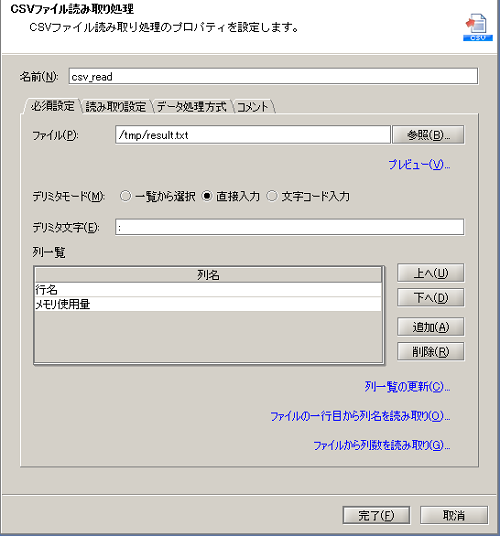Focus the 名前 field containing csv_read
Screen dimensions: 500x536
pyautogui.click(x=273, y=76)
